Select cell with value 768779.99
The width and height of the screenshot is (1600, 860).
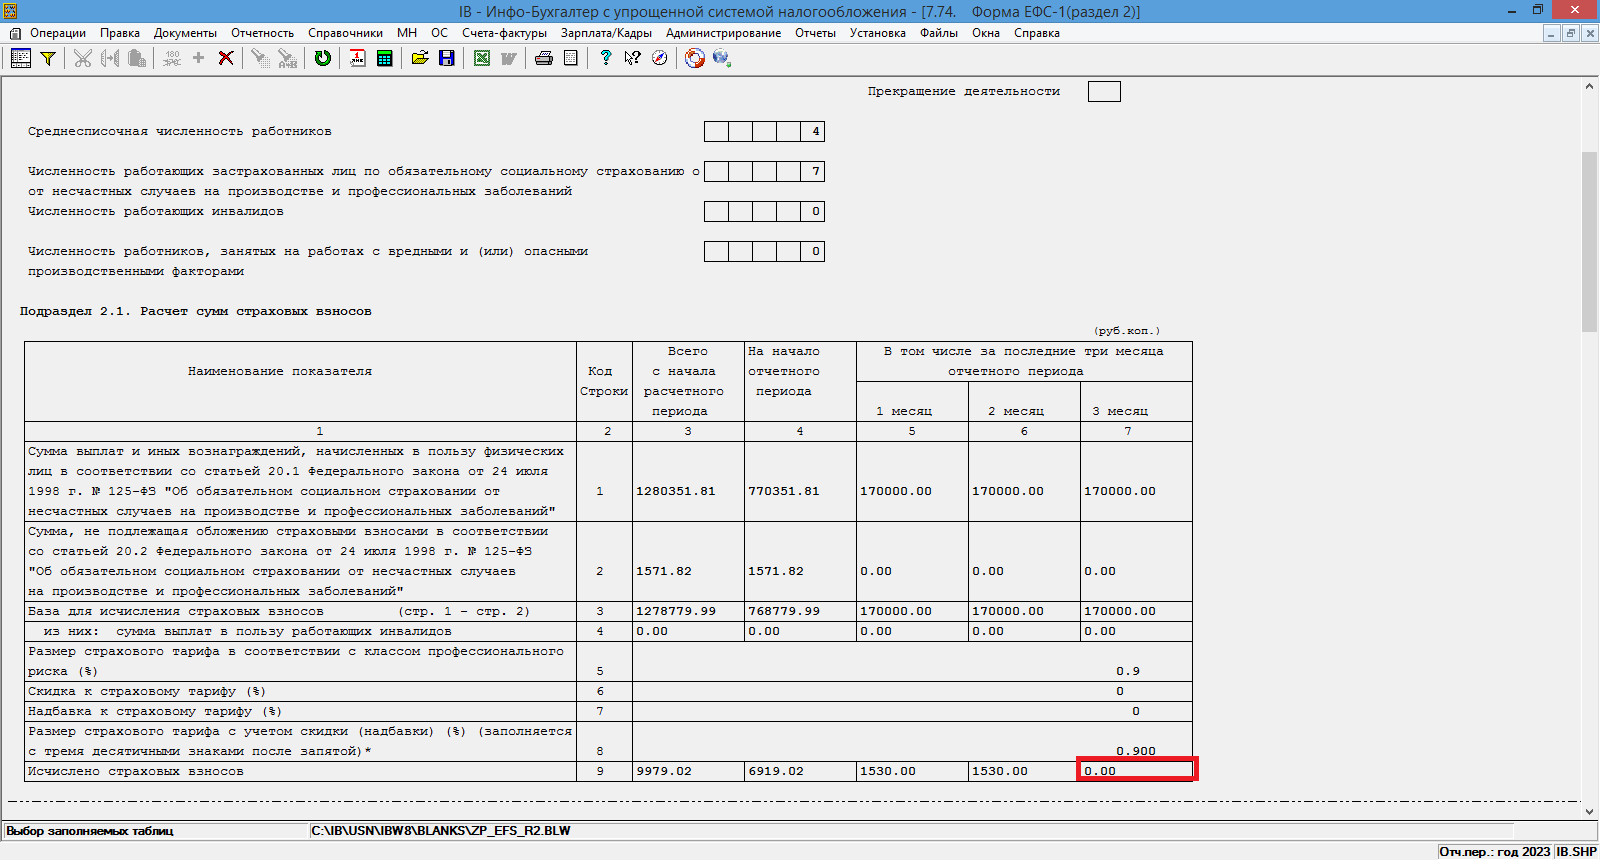[800, 612]
